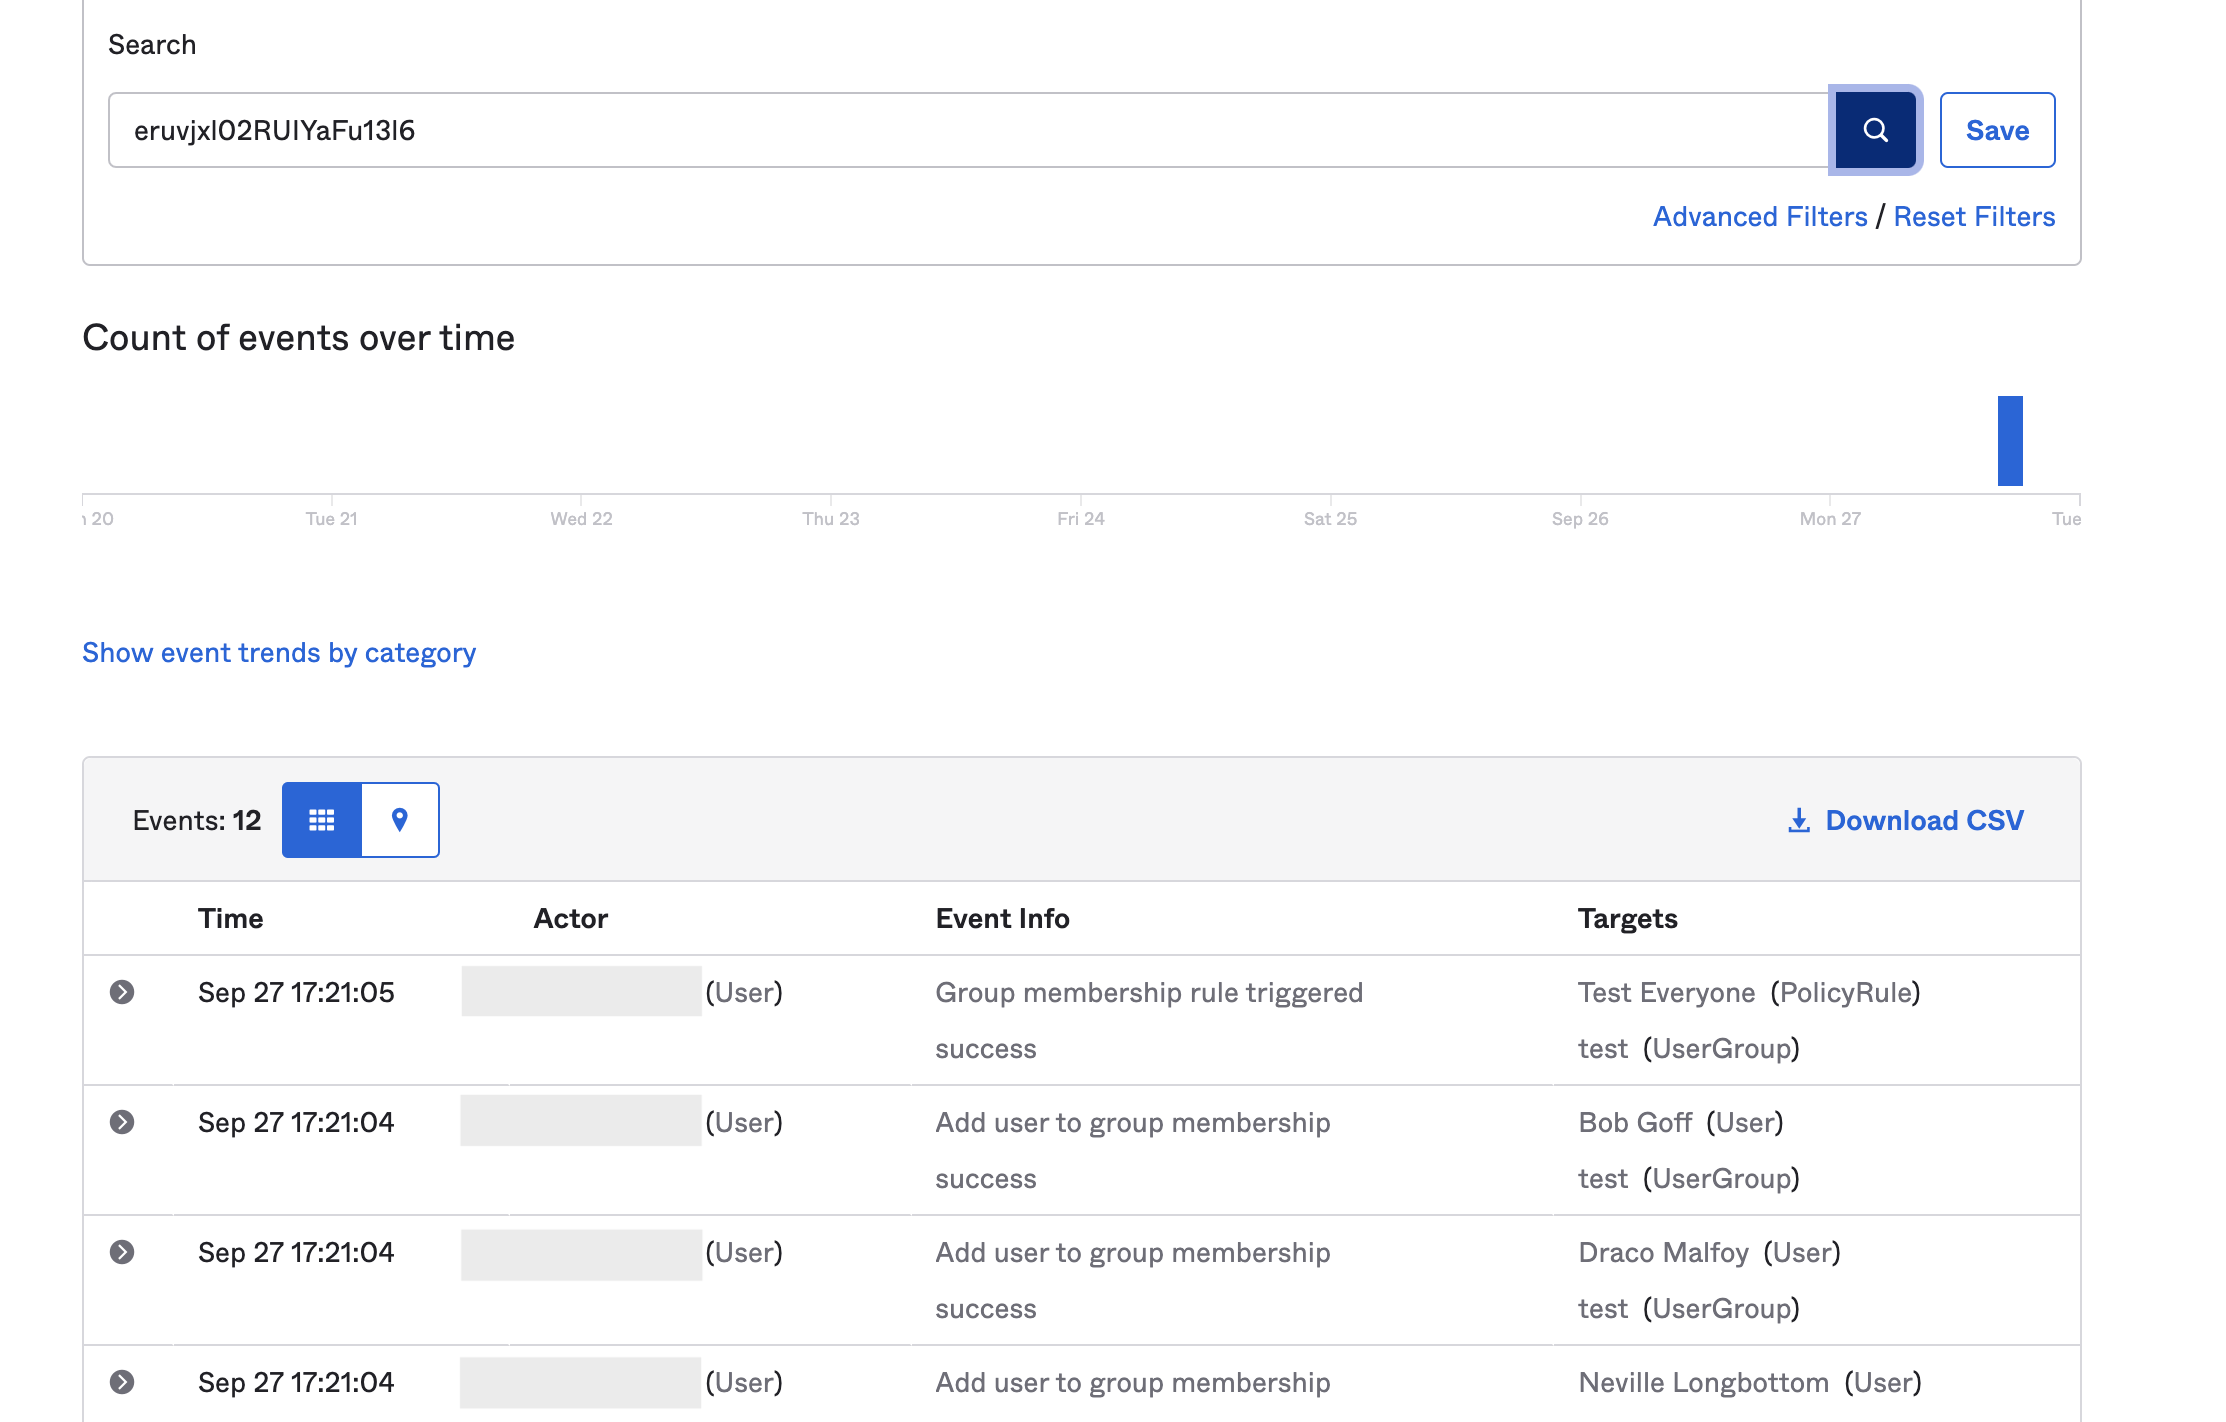Expand the Draco Malfoy event row
This screenshot has height=1422, width=2226.
[122, 1252]
